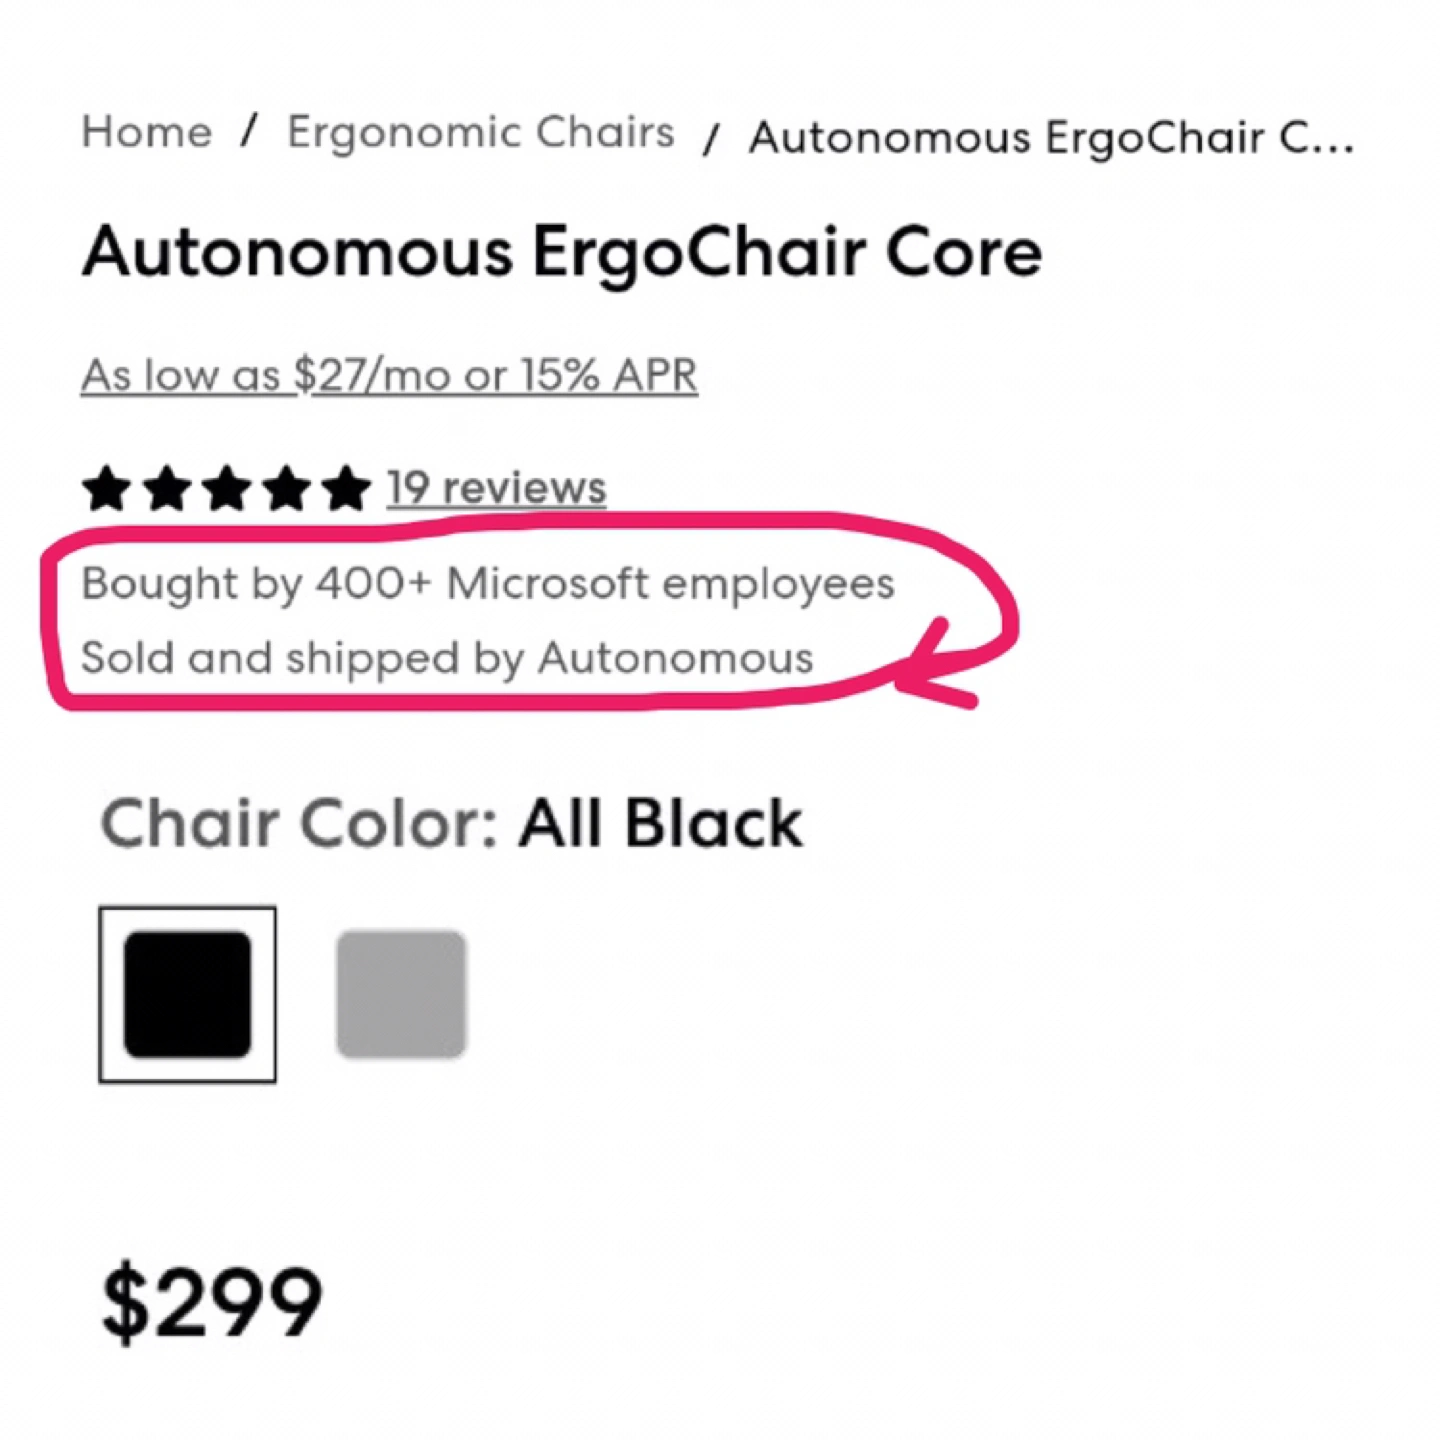Click the third rating star
1440x1440 pixels.
click(x=227, y=489)
